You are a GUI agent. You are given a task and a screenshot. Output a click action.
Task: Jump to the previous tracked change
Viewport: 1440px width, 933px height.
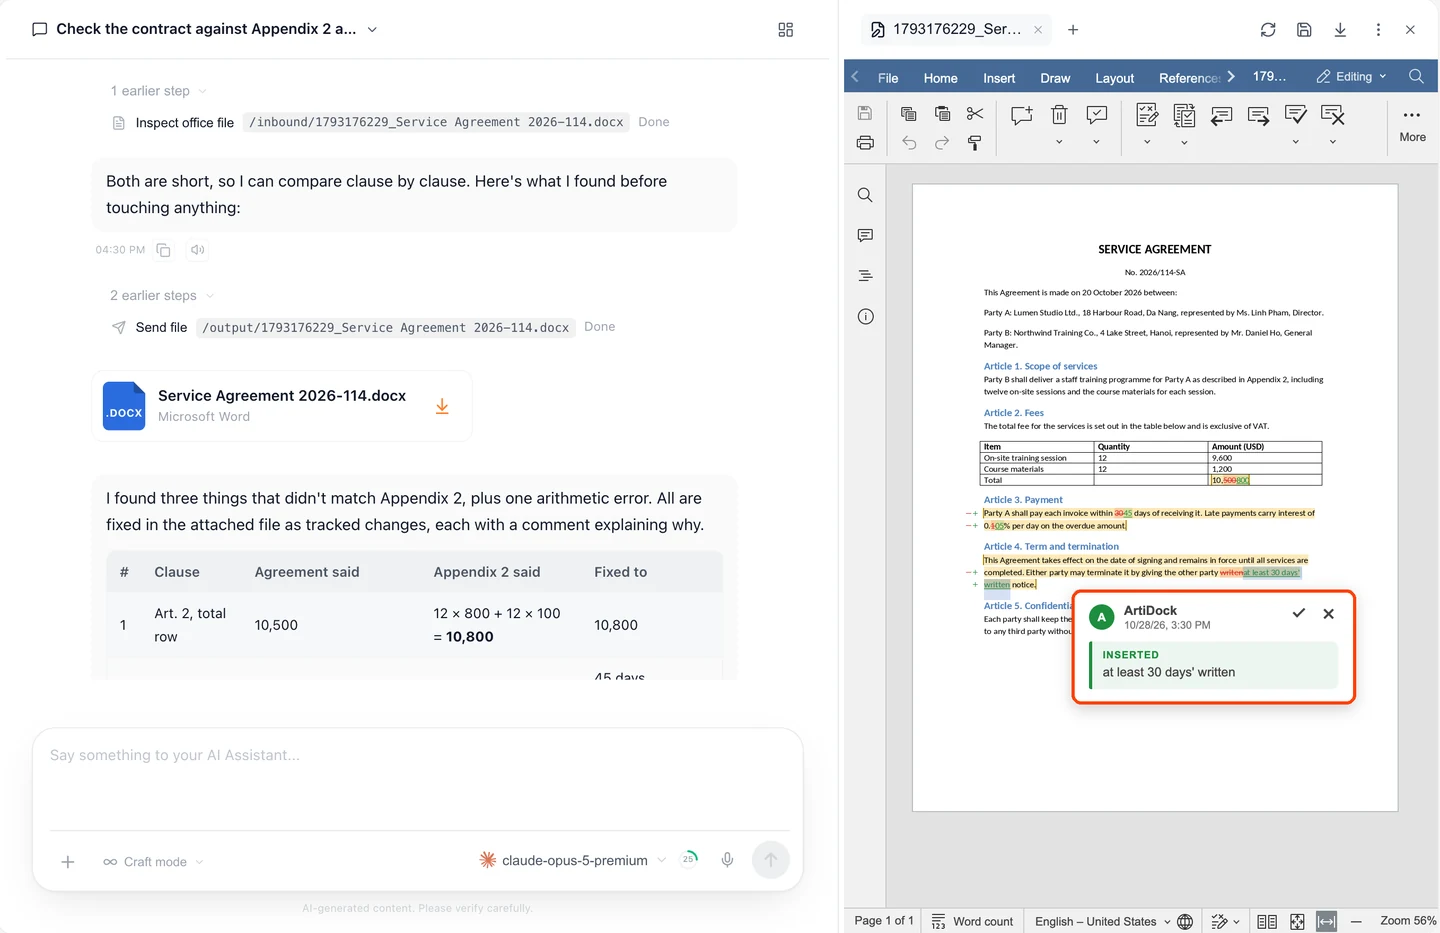1221,116
